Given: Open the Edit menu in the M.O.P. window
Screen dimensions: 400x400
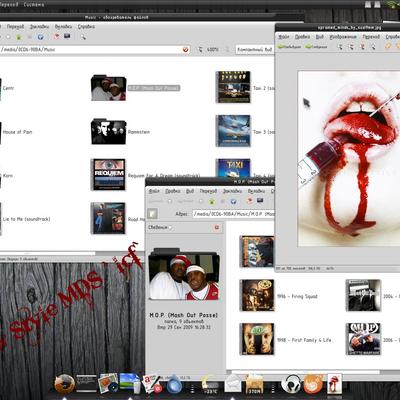Looking at the screenshot, I should [173, 191].
